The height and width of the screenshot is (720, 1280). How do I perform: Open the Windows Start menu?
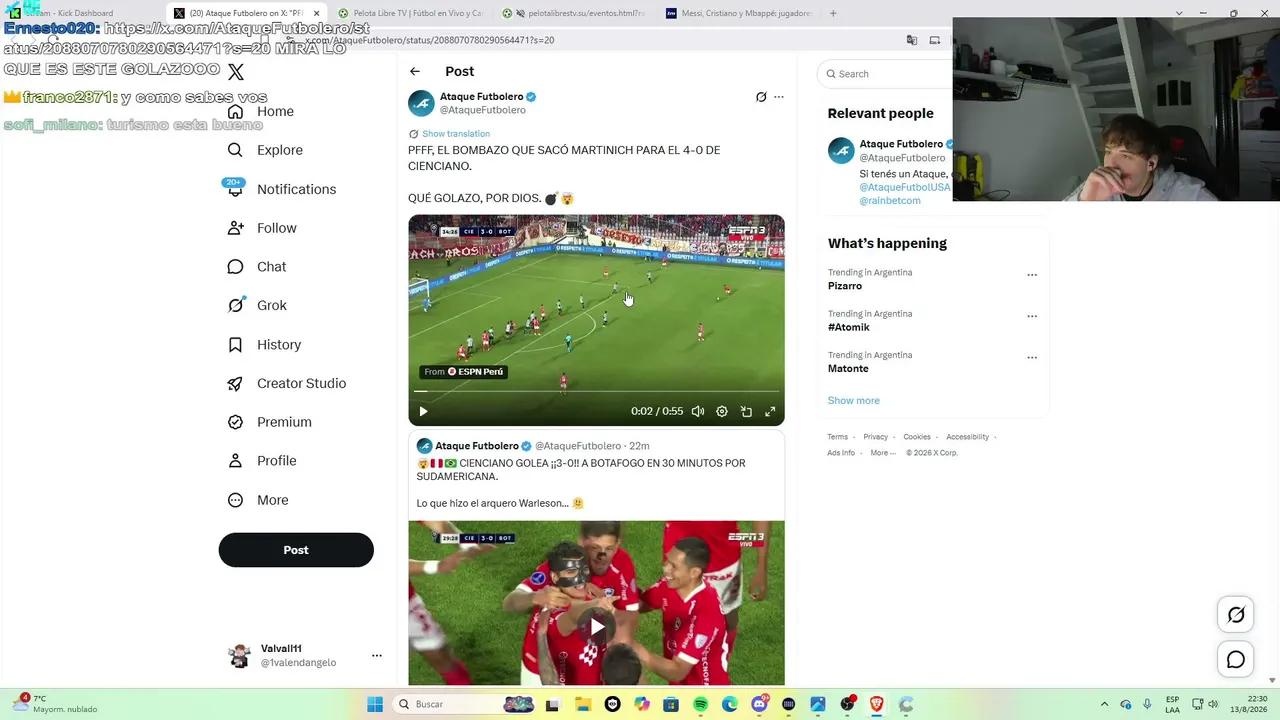pyautogui.click(x=375, y=704)
